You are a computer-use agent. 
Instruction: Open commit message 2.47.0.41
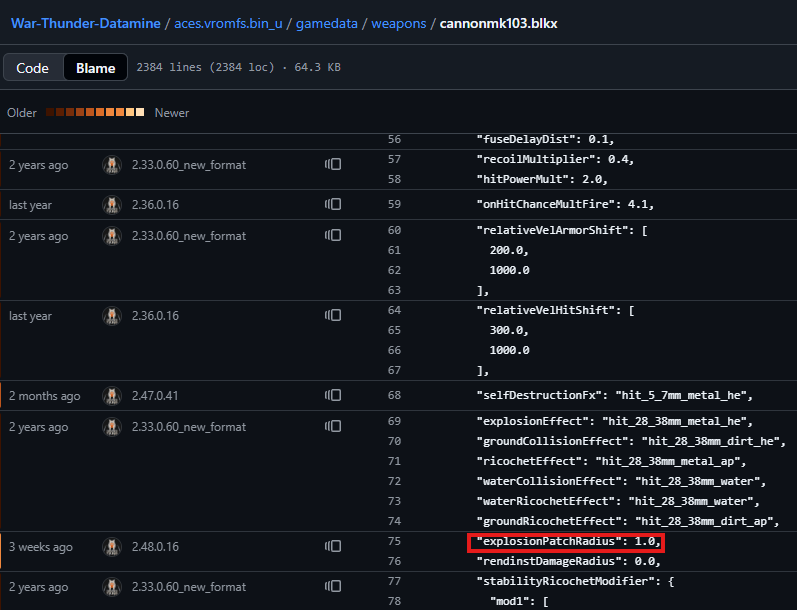tap(155, 396)
